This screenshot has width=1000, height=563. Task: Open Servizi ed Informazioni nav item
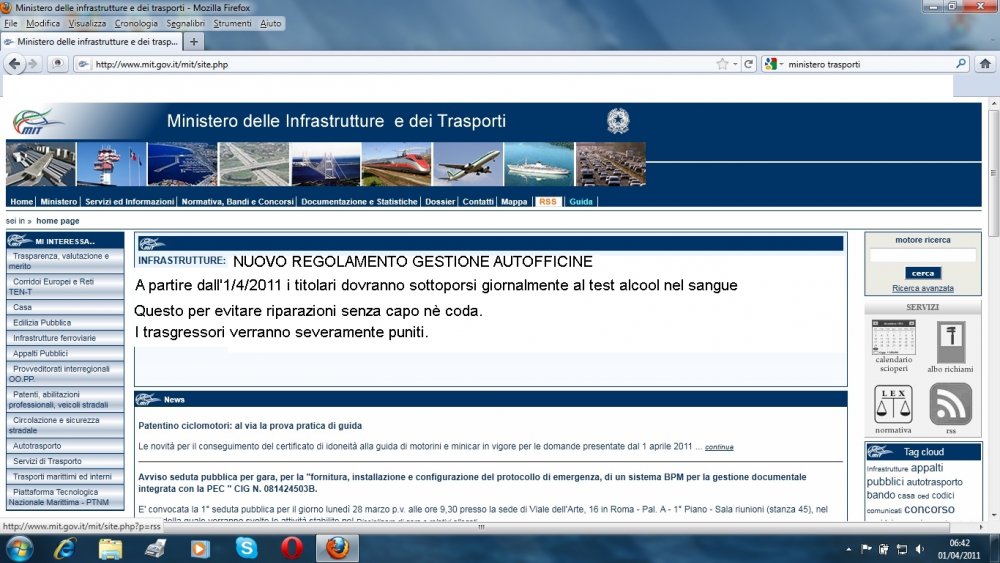129,201
